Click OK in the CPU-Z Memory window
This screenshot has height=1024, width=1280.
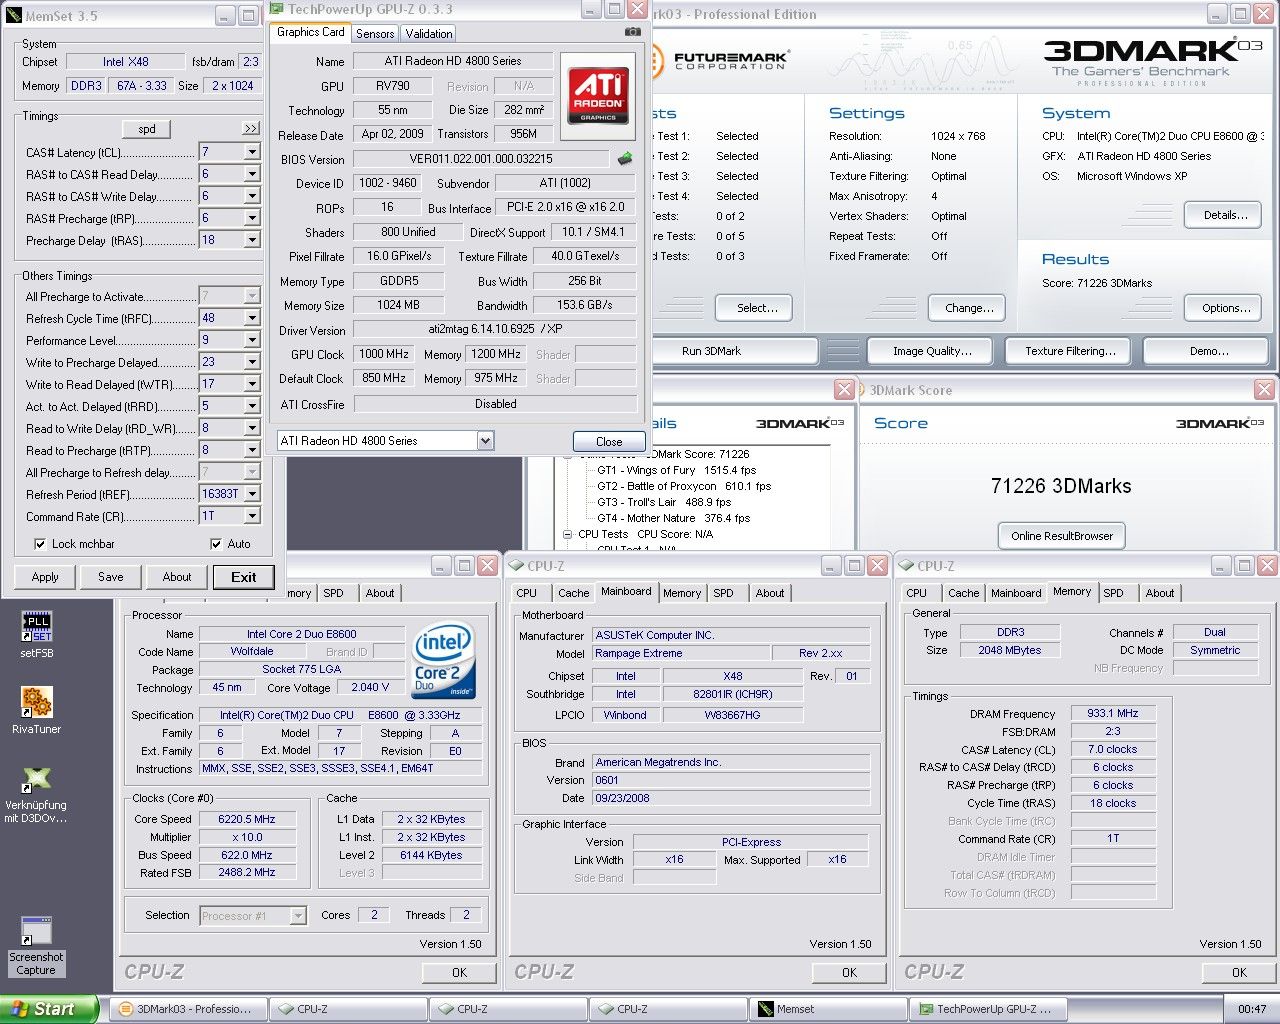click(1239, 972)
